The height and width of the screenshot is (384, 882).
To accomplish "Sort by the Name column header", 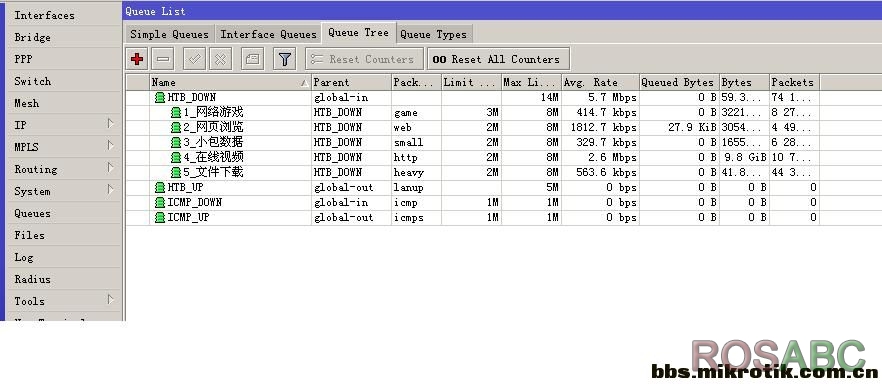I will (230, 83).
